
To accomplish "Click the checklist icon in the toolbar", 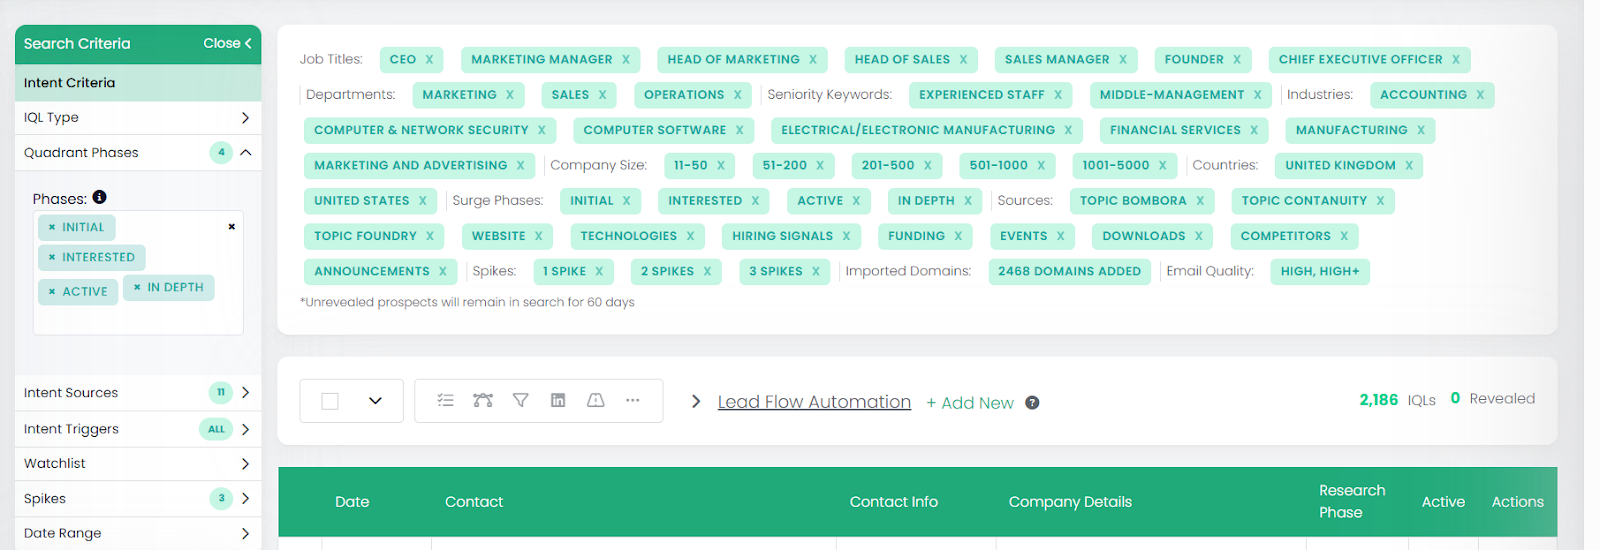I will pyautogui.click(x=446, y=400).
